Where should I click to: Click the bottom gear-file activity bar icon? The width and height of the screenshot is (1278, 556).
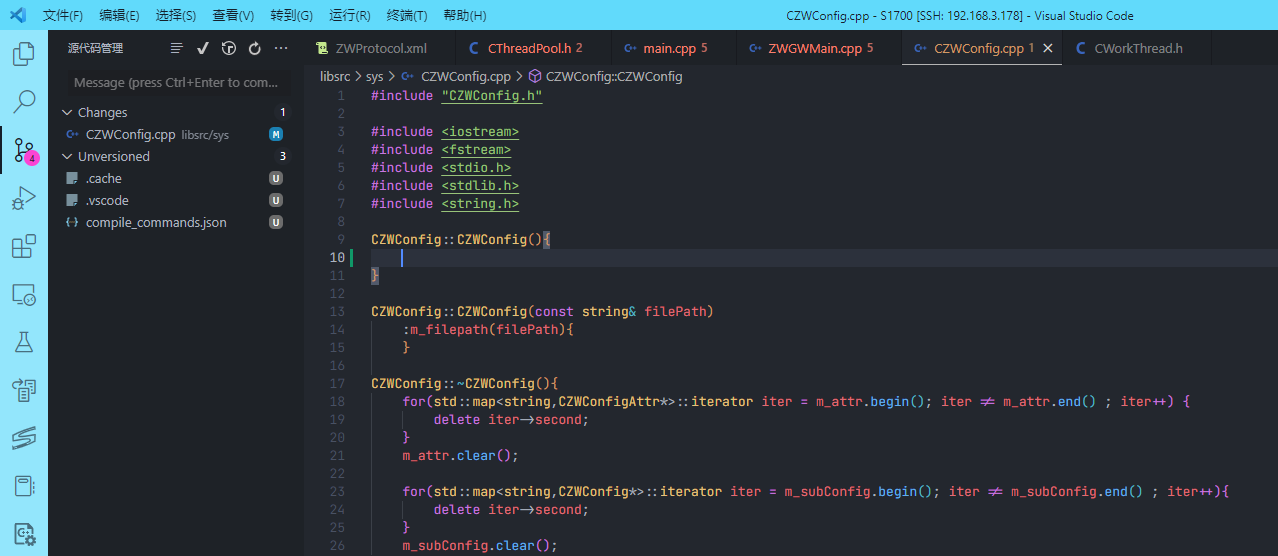[x=24, y=534]
